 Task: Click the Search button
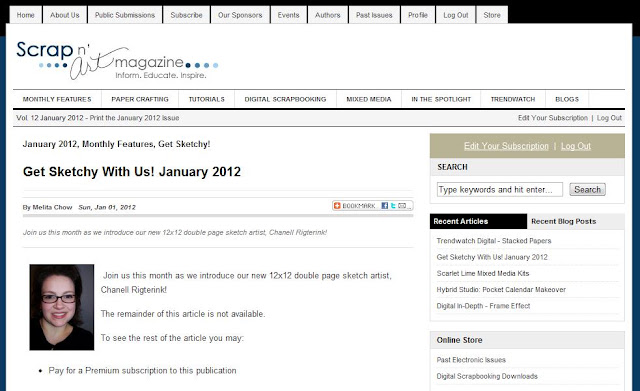tap(587, 189)
